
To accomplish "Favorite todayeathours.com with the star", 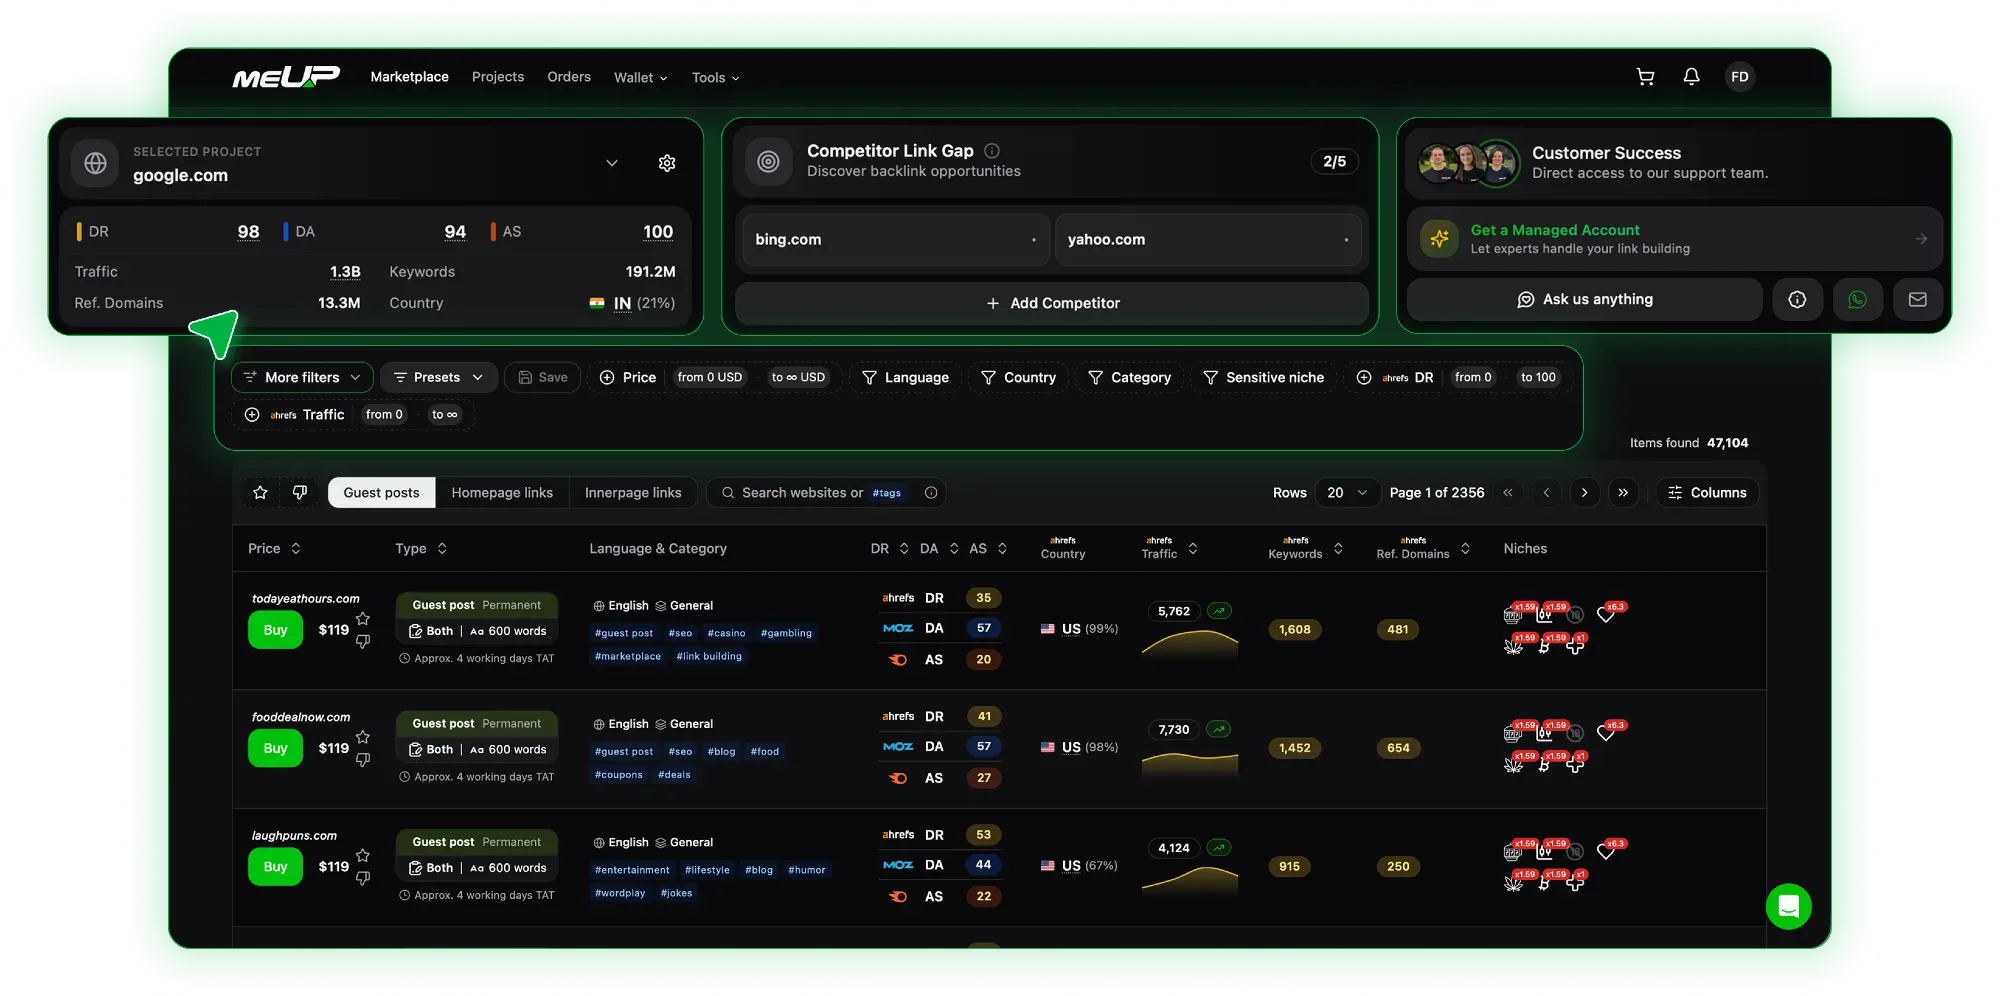I will pos(363,619).
